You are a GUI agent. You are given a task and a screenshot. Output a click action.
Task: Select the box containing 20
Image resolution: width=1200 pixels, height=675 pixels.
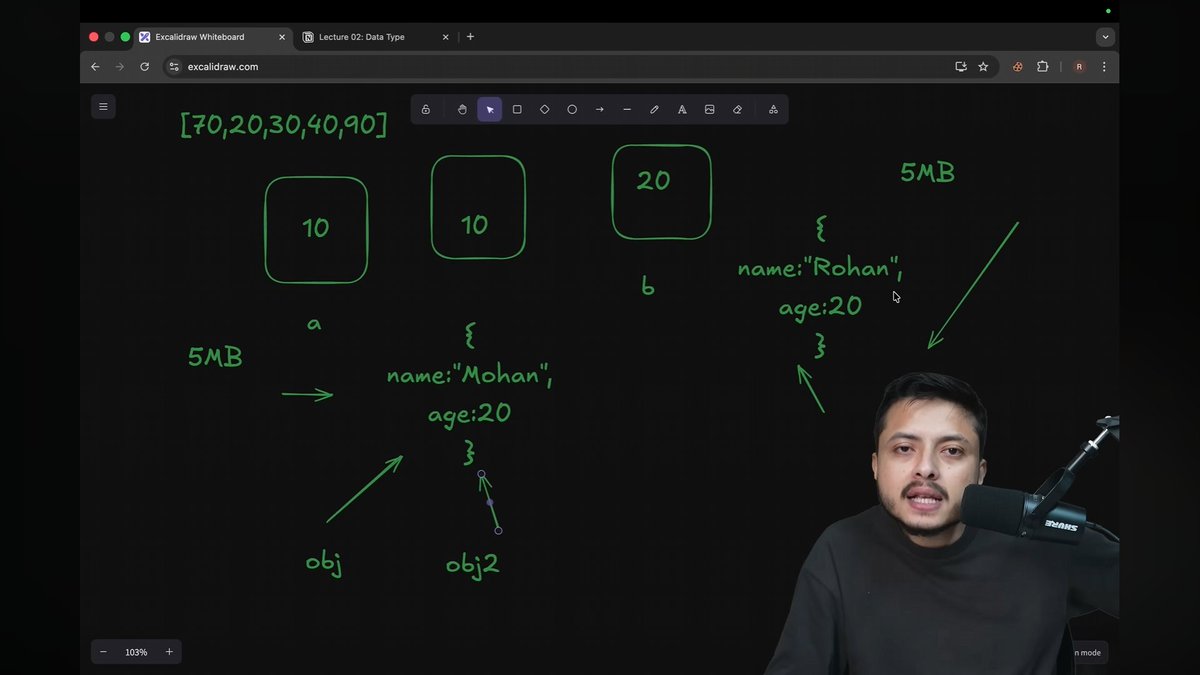click(661, 192)
